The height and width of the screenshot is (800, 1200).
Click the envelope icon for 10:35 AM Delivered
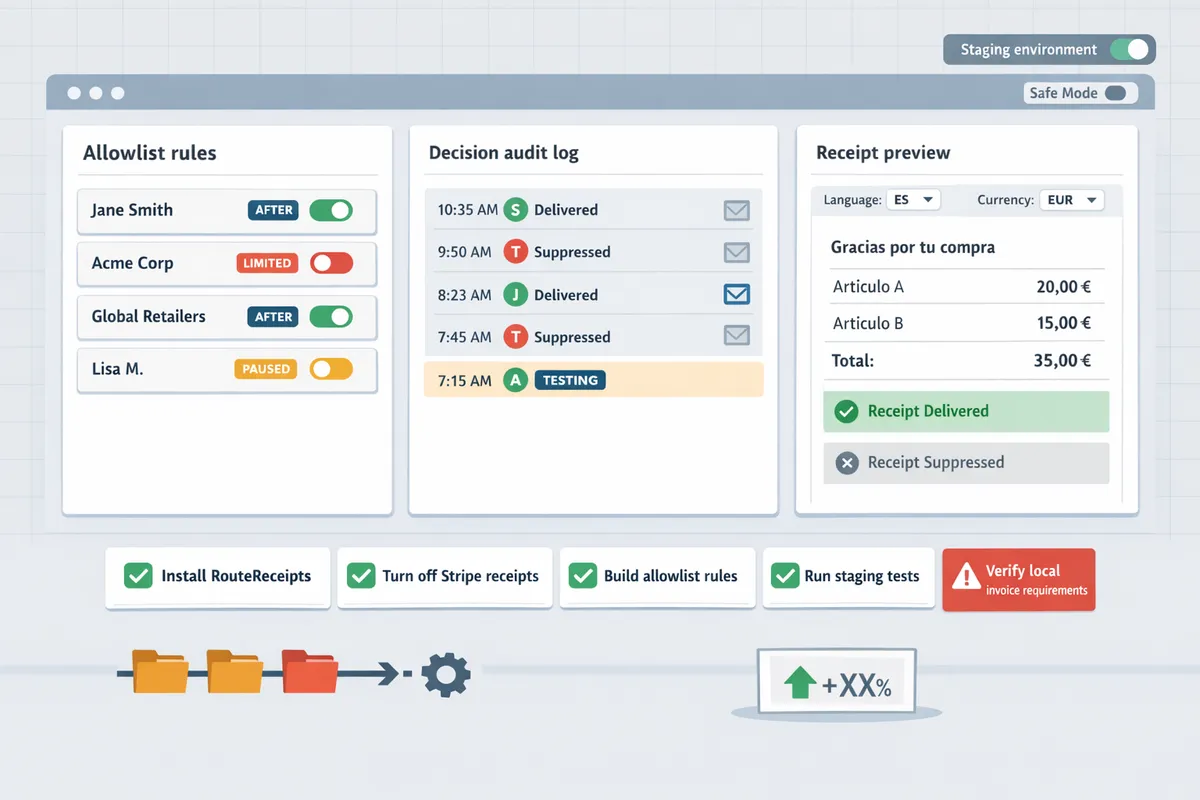click(737, 210)
